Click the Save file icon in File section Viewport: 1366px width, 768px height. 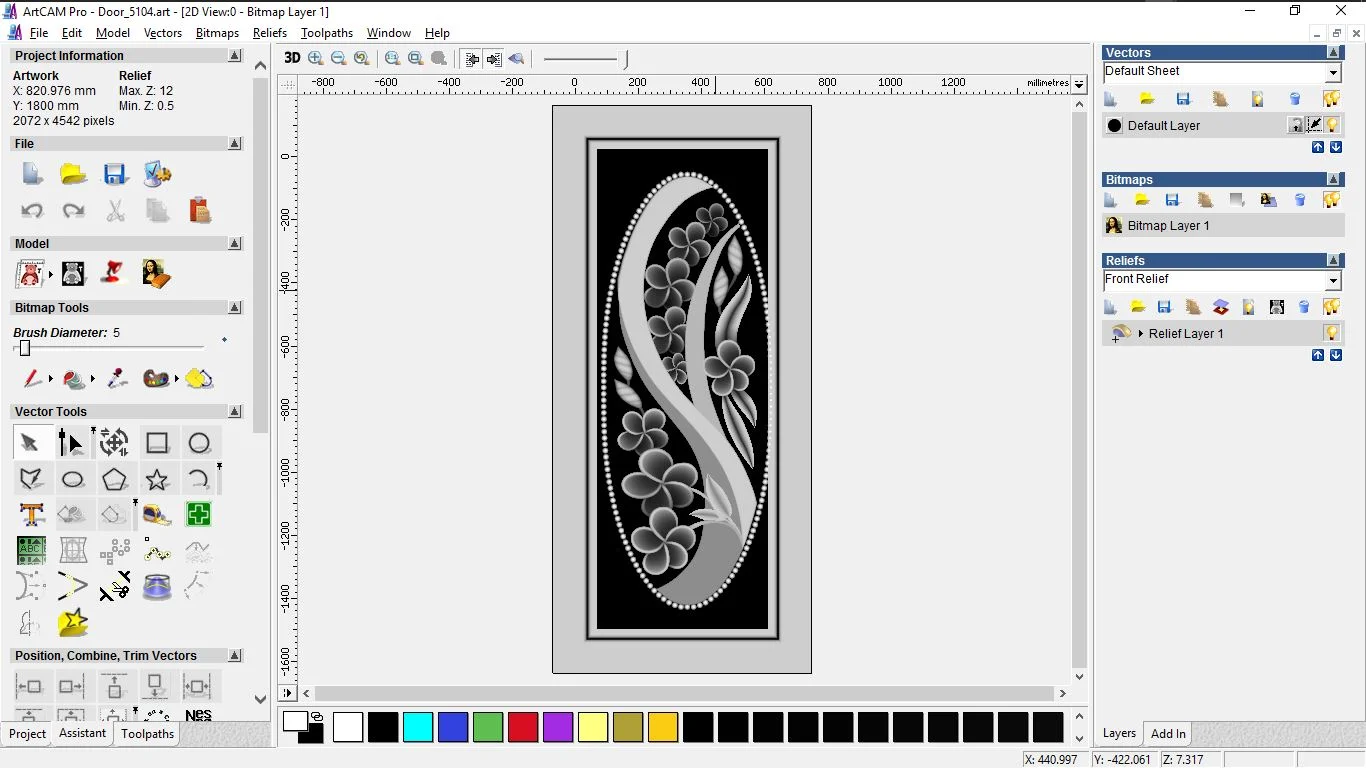115,174
